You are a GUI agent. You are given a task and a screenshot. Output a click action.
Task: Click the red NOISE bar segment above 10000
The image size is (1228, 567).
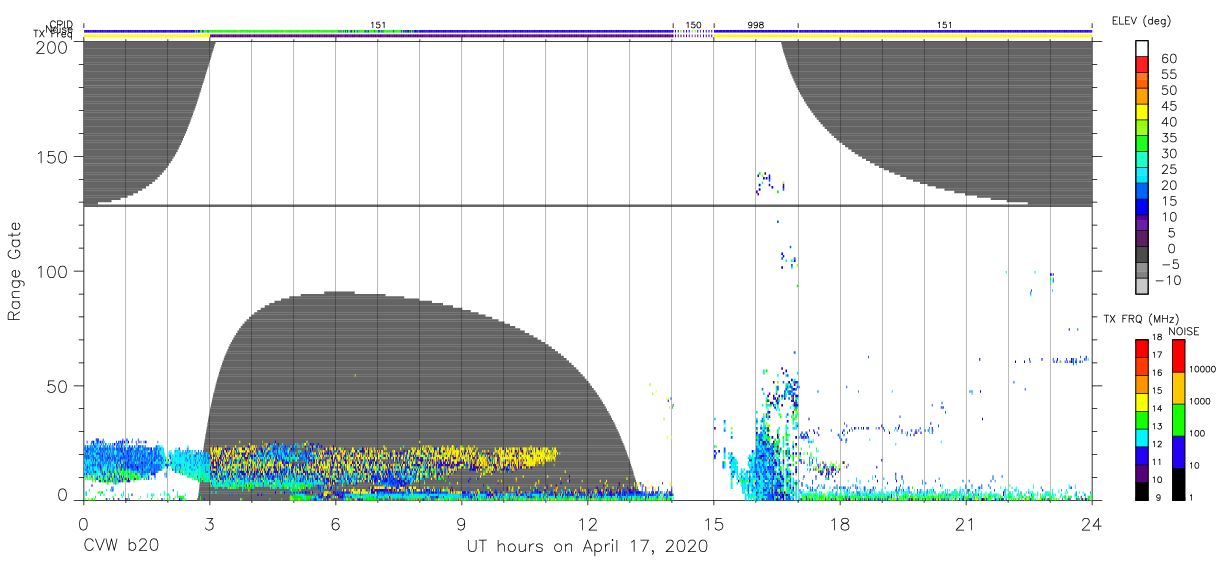coord(1180,356)
